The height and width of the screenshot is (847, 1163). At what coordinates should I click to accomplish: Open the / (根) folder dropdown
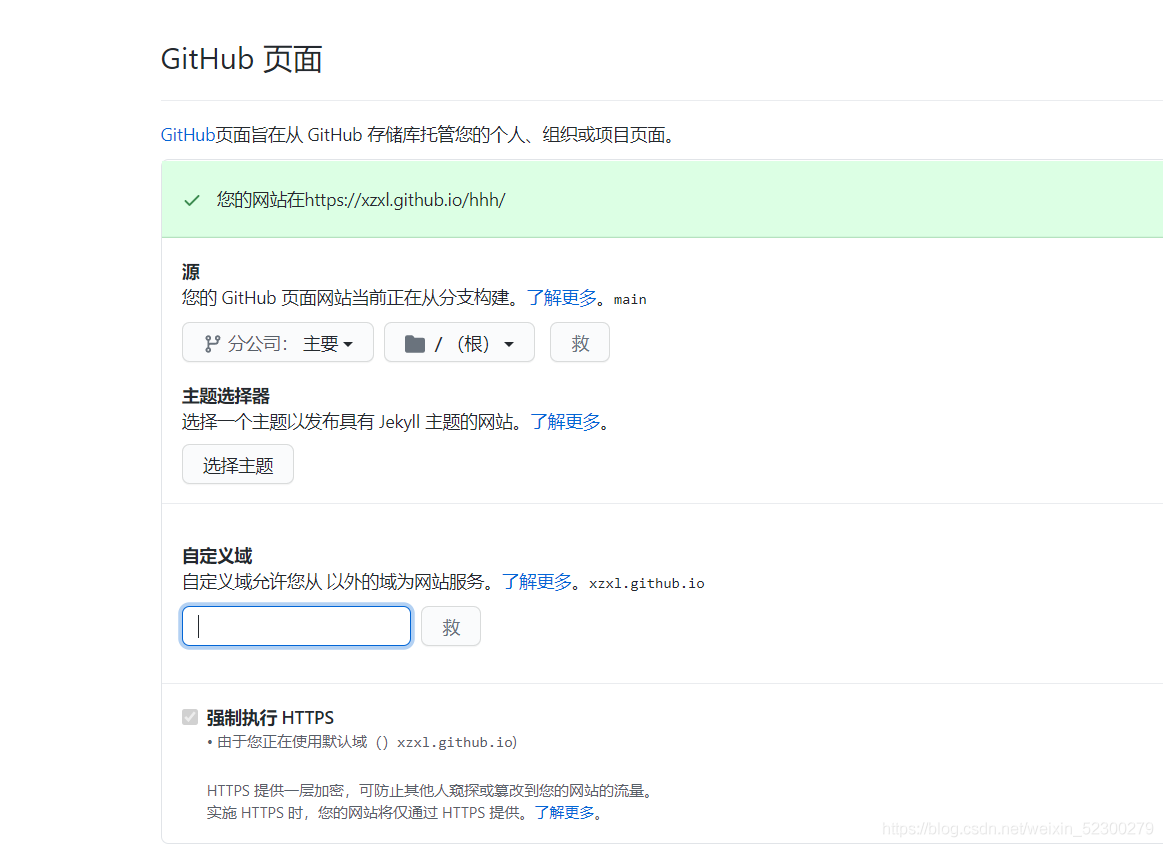point(459,343)
